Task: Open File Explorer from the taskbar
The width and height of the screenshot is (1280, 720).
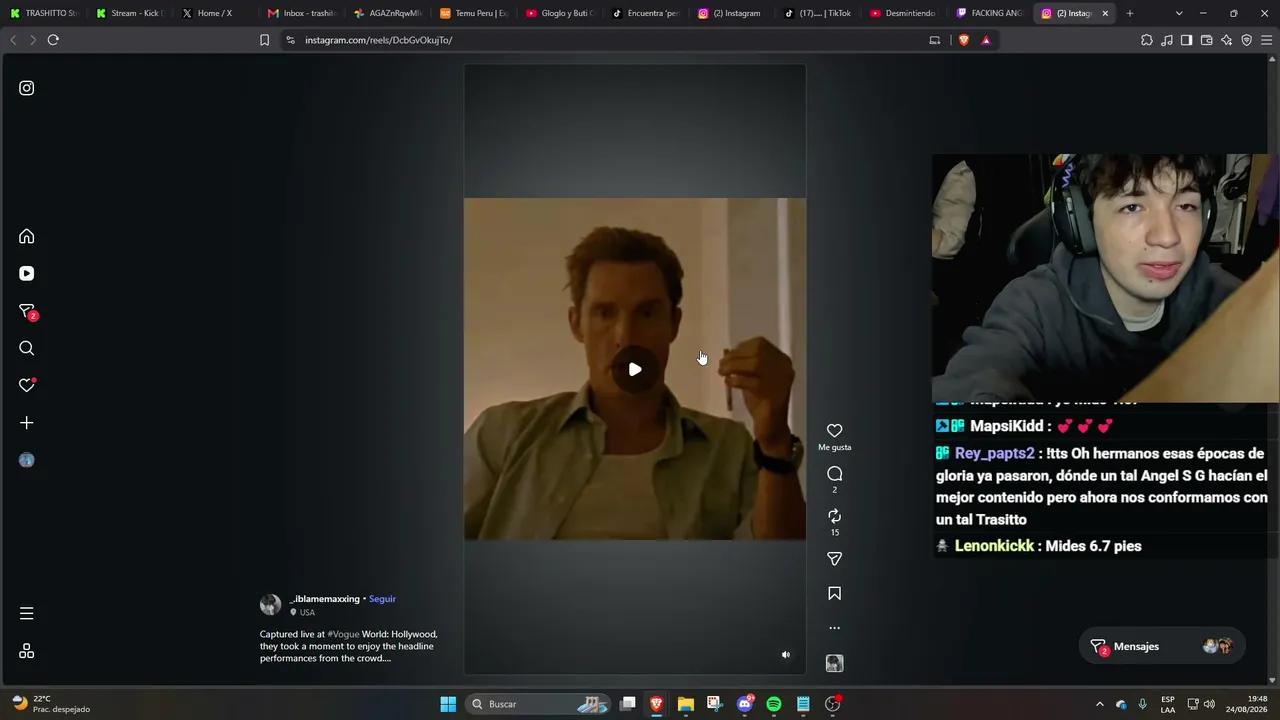Action: 686,704
